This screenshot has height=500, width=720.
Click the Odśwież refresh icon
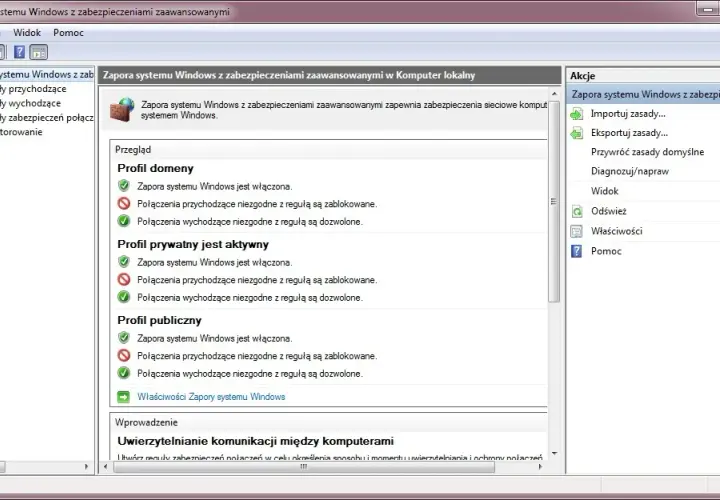(x=576, y=211)
